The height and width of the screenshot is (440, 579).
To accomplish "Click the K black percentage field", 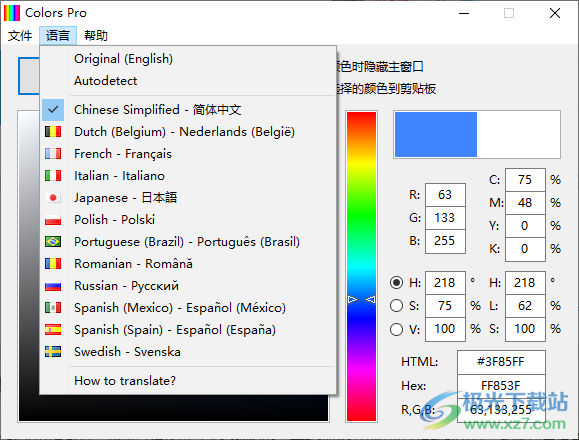I will (525, 249).
